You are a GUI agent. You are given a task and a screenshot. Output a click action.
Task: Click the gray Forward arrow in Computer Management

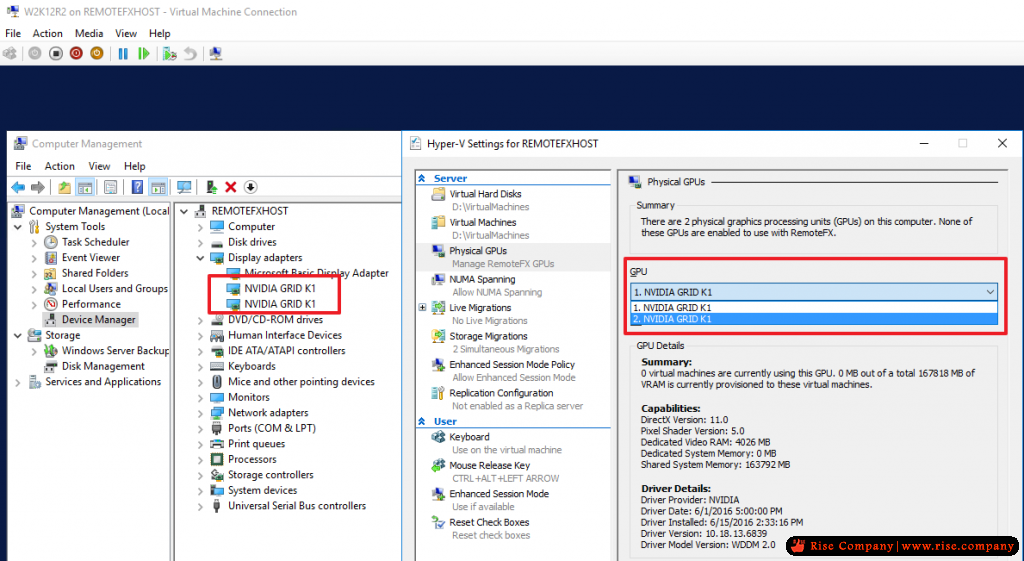[x=38, y=187]
